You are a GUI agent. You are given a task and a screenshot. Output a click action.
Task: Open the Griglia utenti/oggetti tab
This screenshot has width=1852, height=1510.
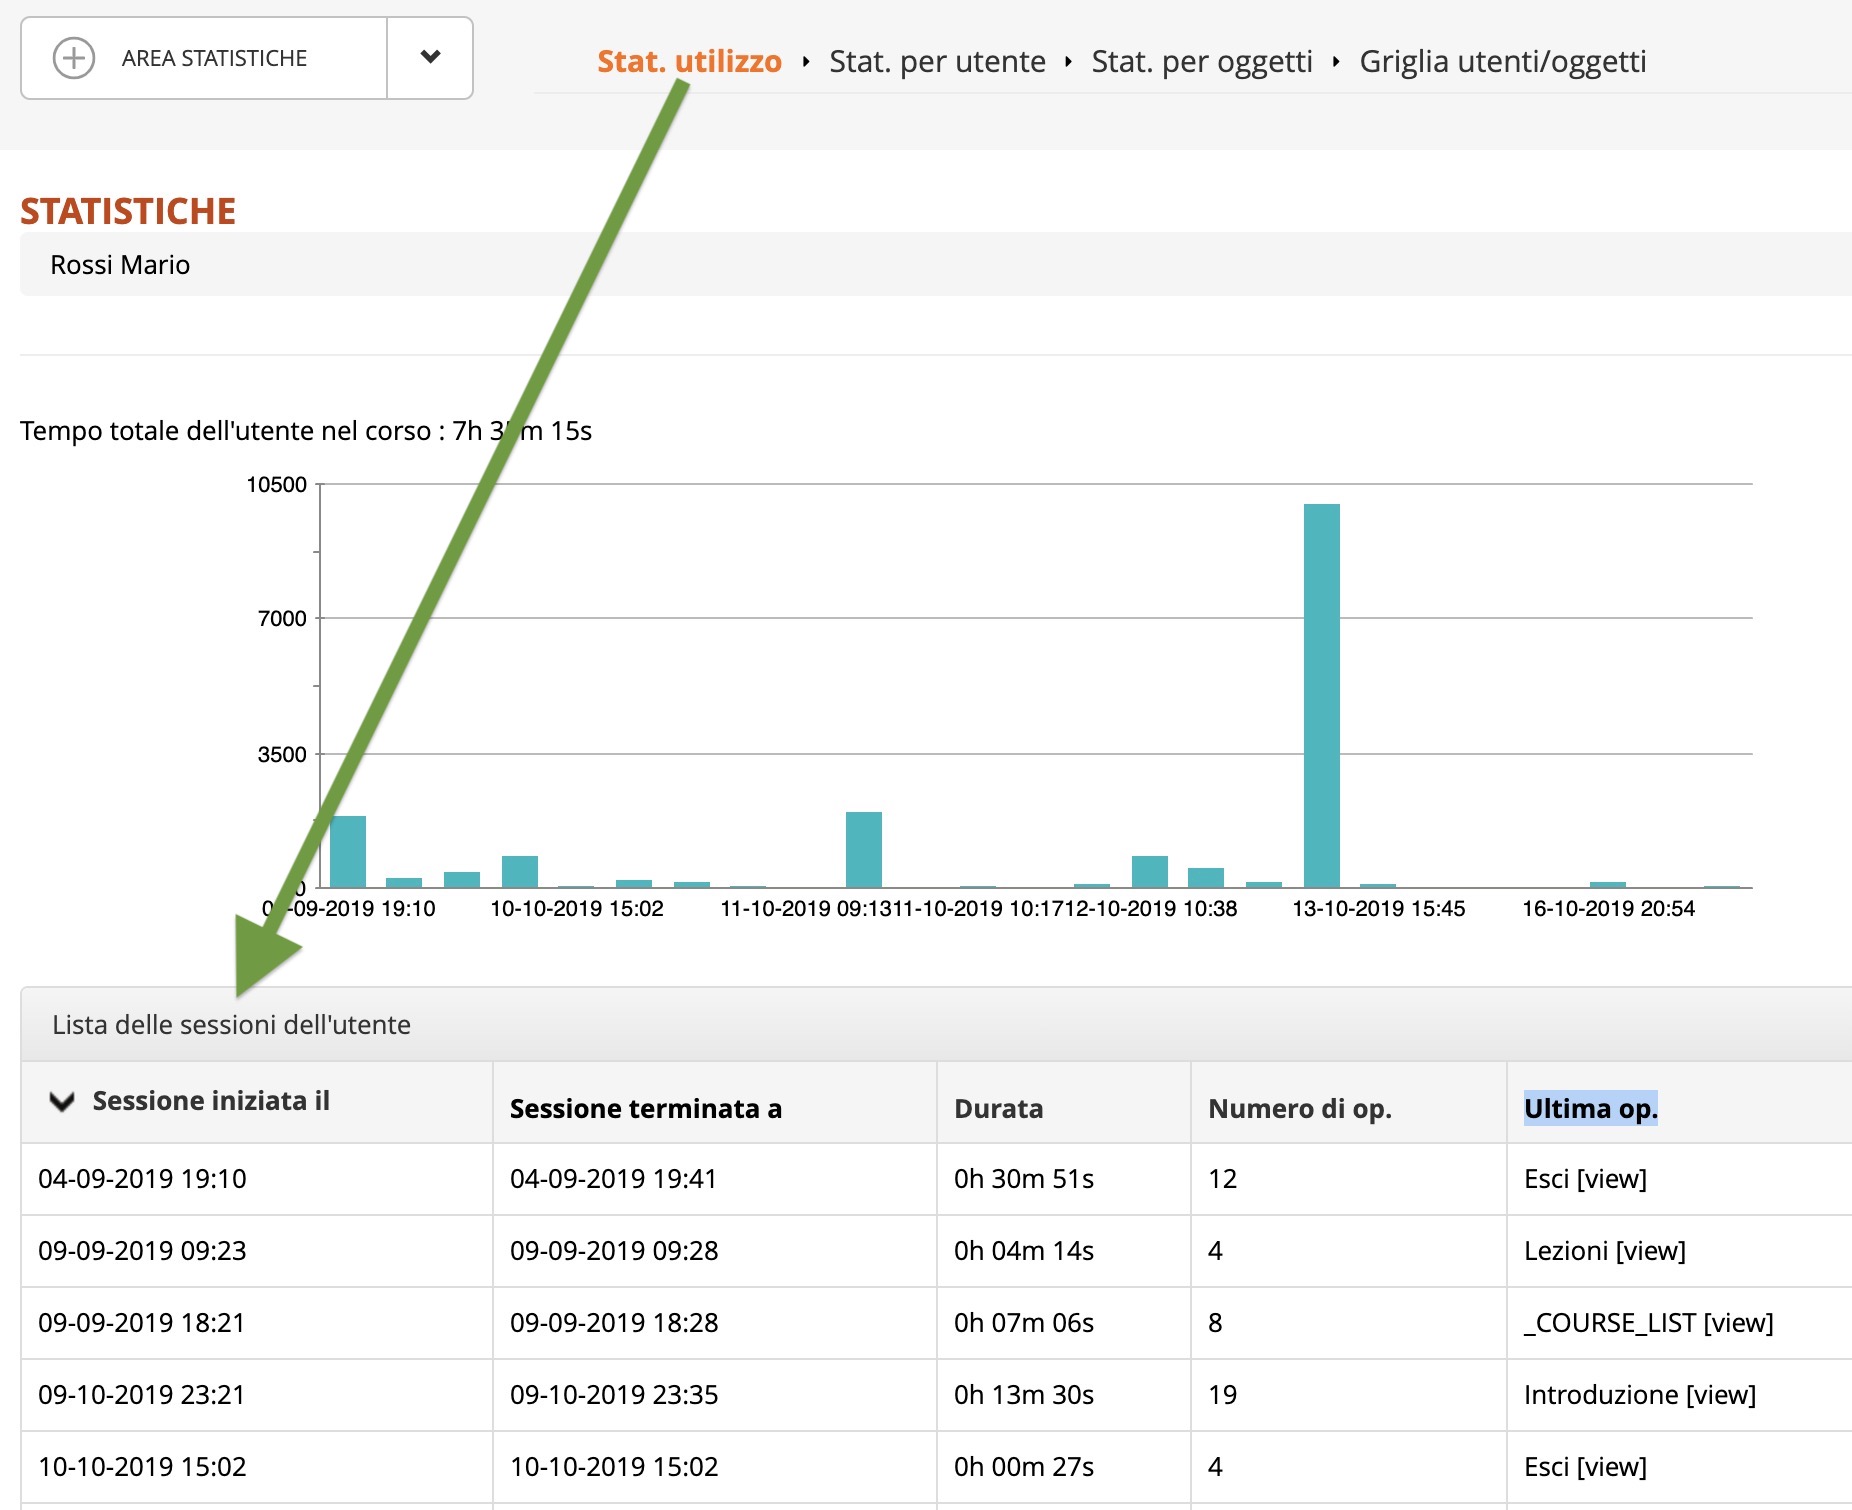[x=1502, y=62]
